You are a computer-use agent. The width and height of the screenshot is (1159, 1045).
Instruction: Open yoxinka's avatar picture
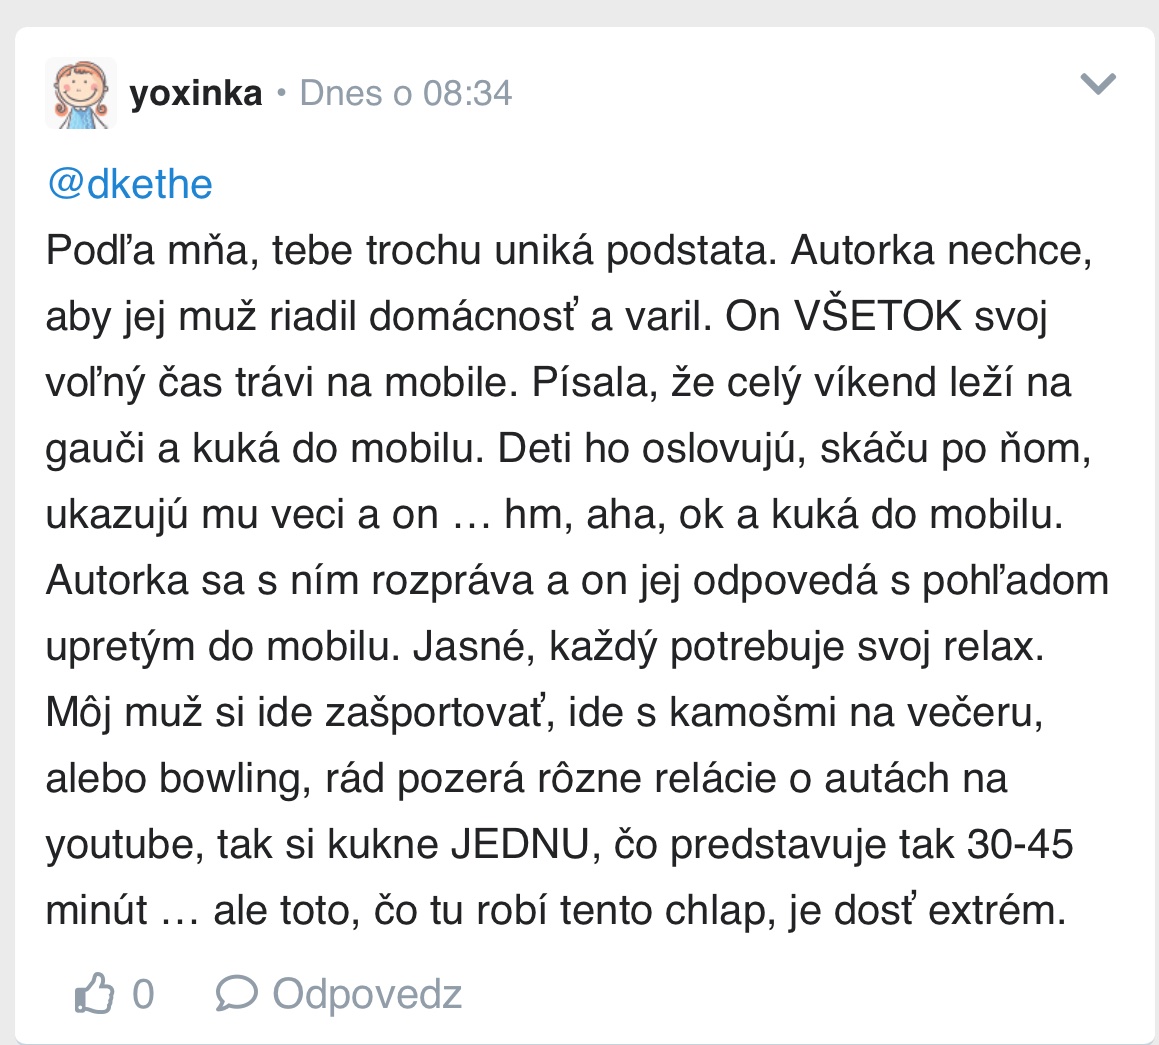[x=81, y=93]
